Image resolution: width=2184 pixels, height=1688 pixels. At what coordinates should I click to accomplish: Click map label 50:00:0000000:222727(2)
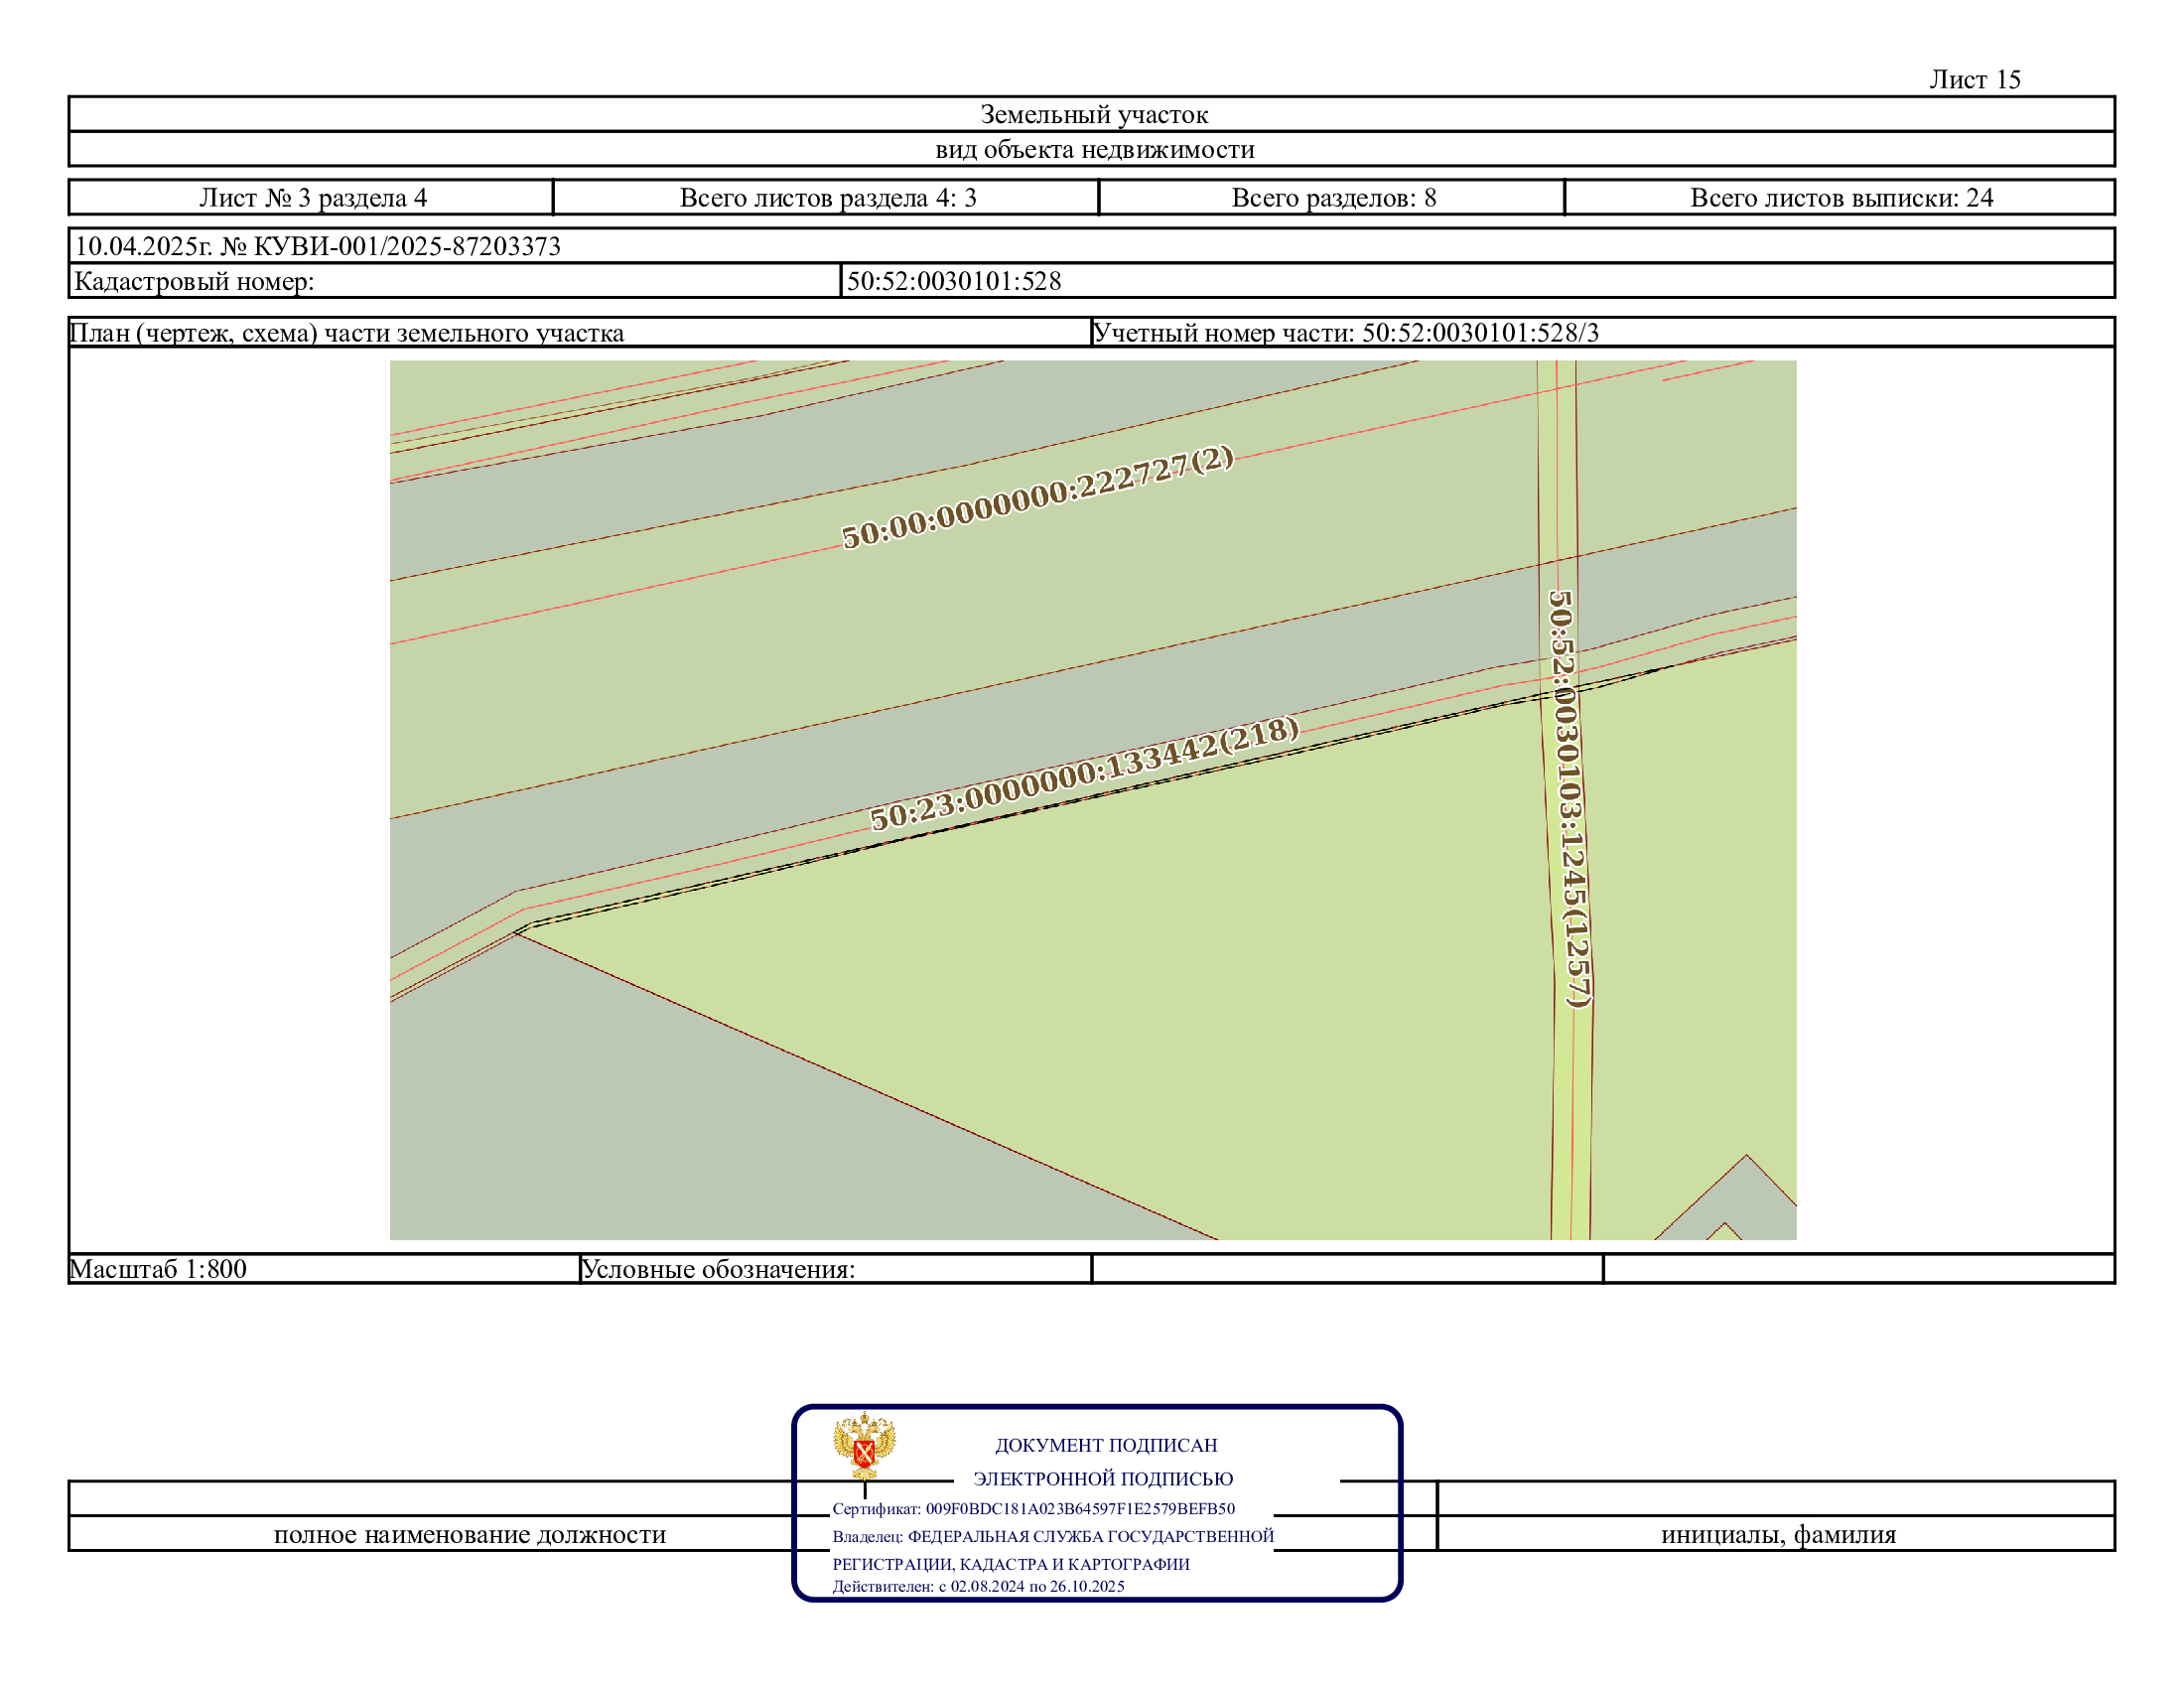click(x=1037, y=498)
